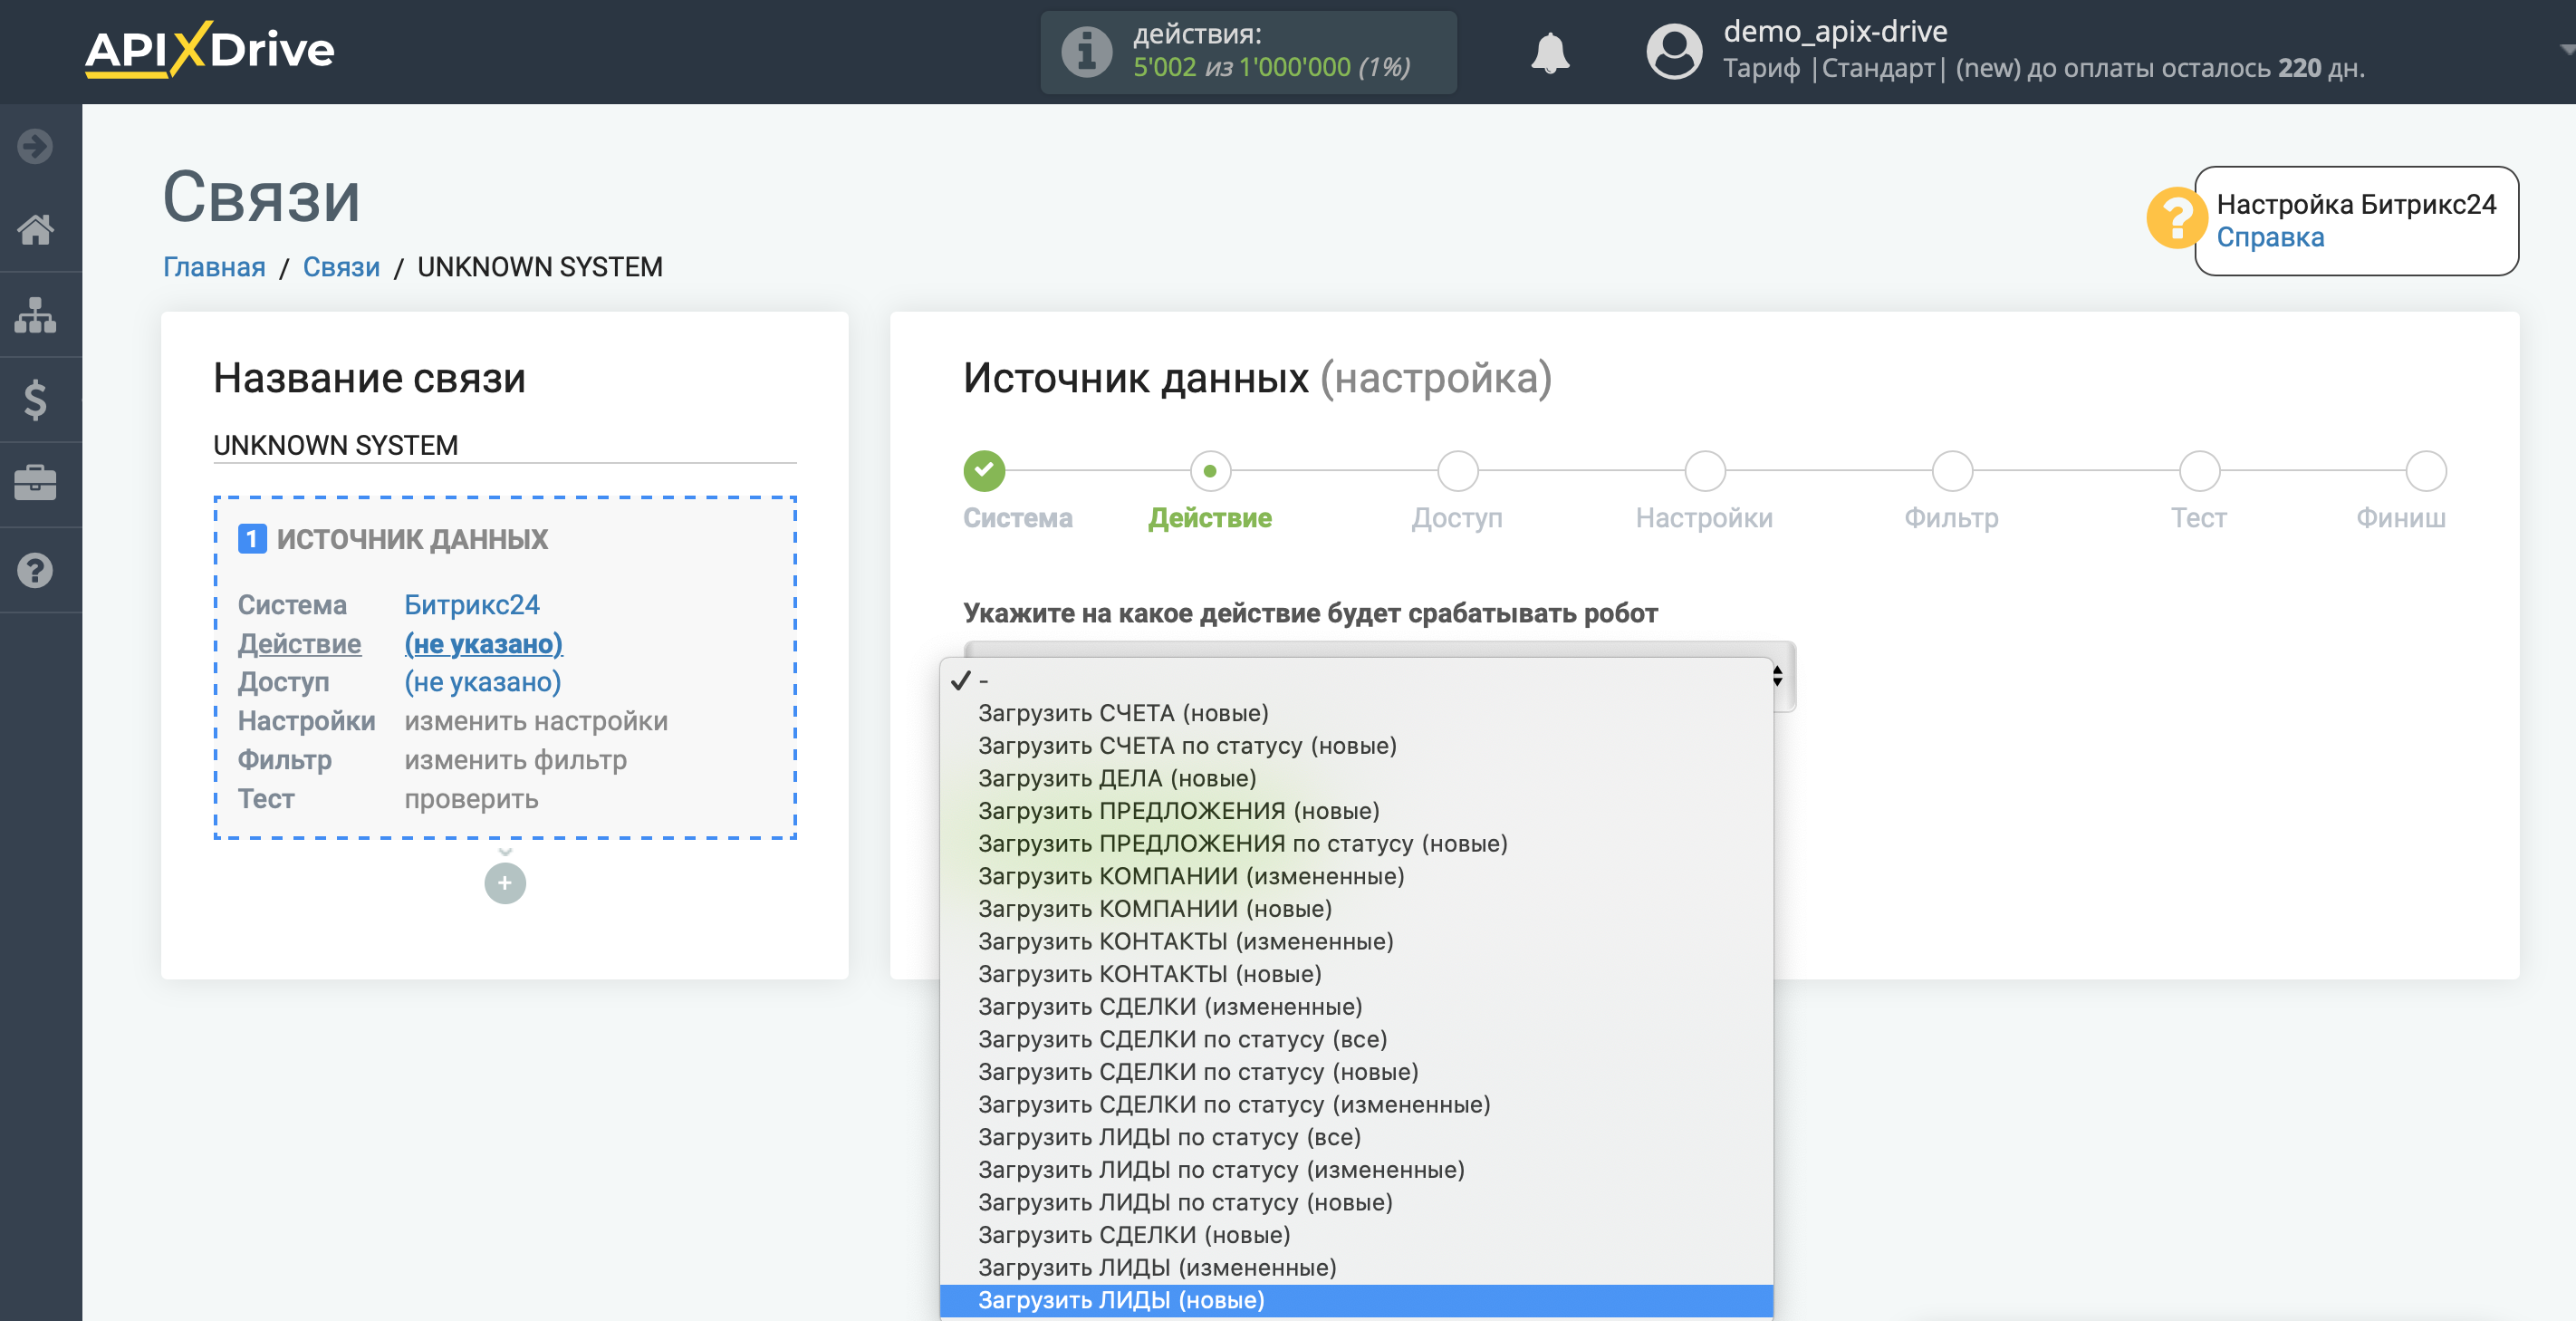Open billing dollar icon in sidebar
The width and height of the screenshot is (2576, 1321).
(x=35, y=400)
